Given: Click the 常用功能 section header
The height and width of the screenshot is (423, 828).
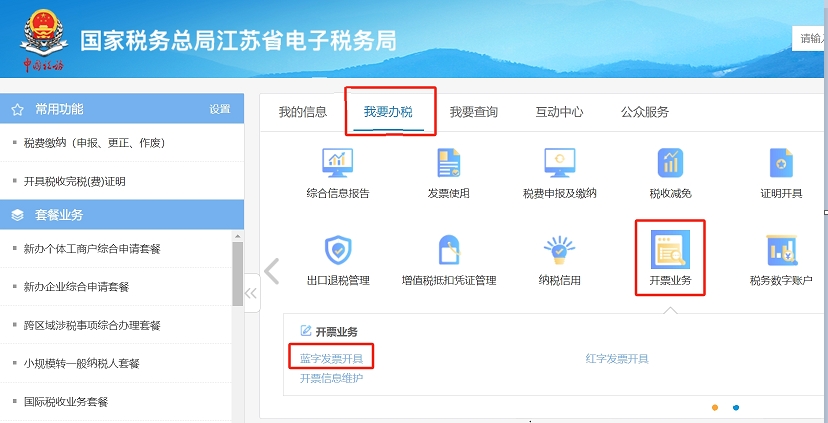Looking at the screenshot, I should coord(122,109).
